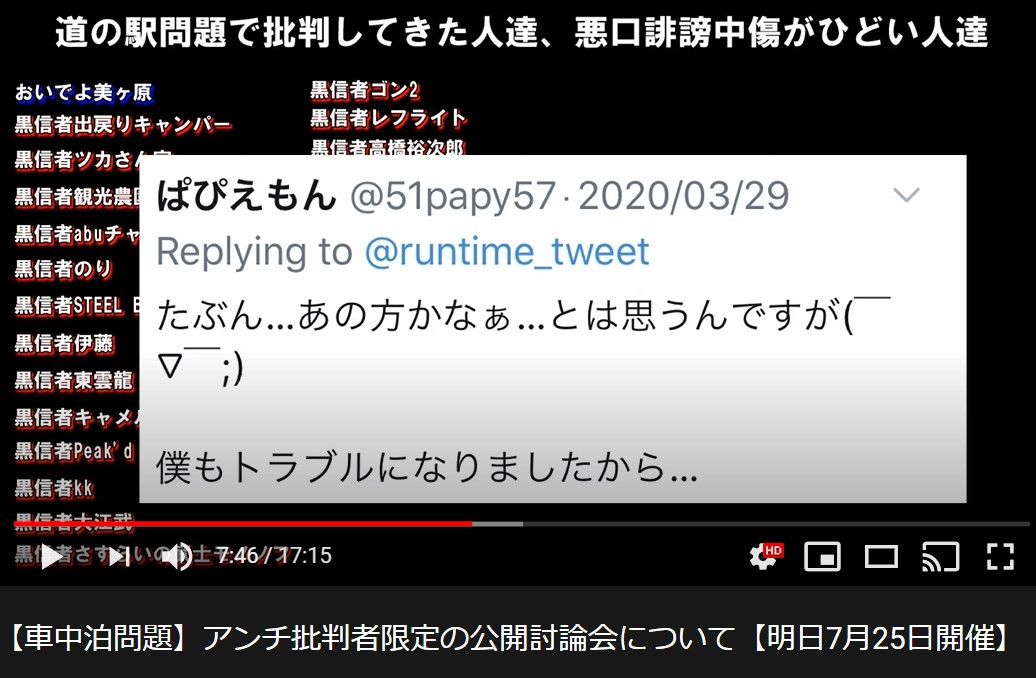Click the video title about 車中泊問題
The width and height of the screenshot is (1036, 678).
509,638
